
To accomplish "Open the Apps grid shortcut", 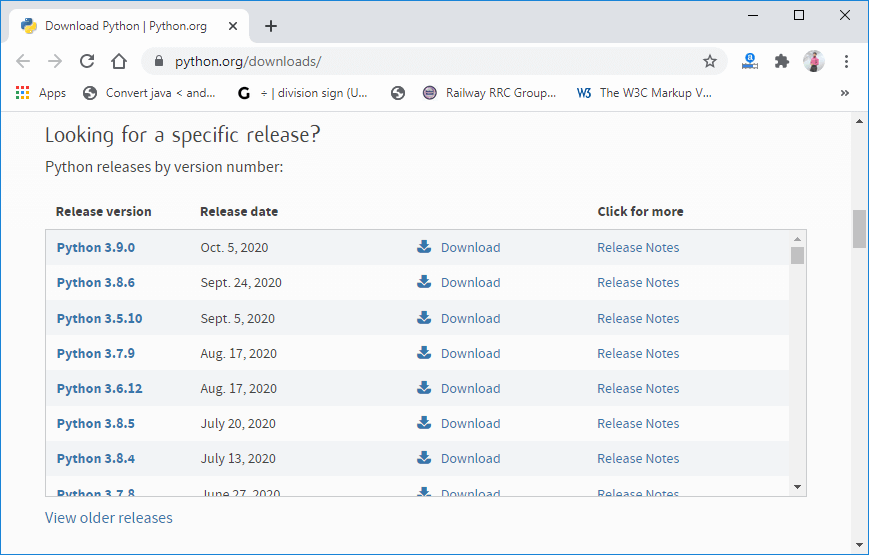I will pos(41,93).
